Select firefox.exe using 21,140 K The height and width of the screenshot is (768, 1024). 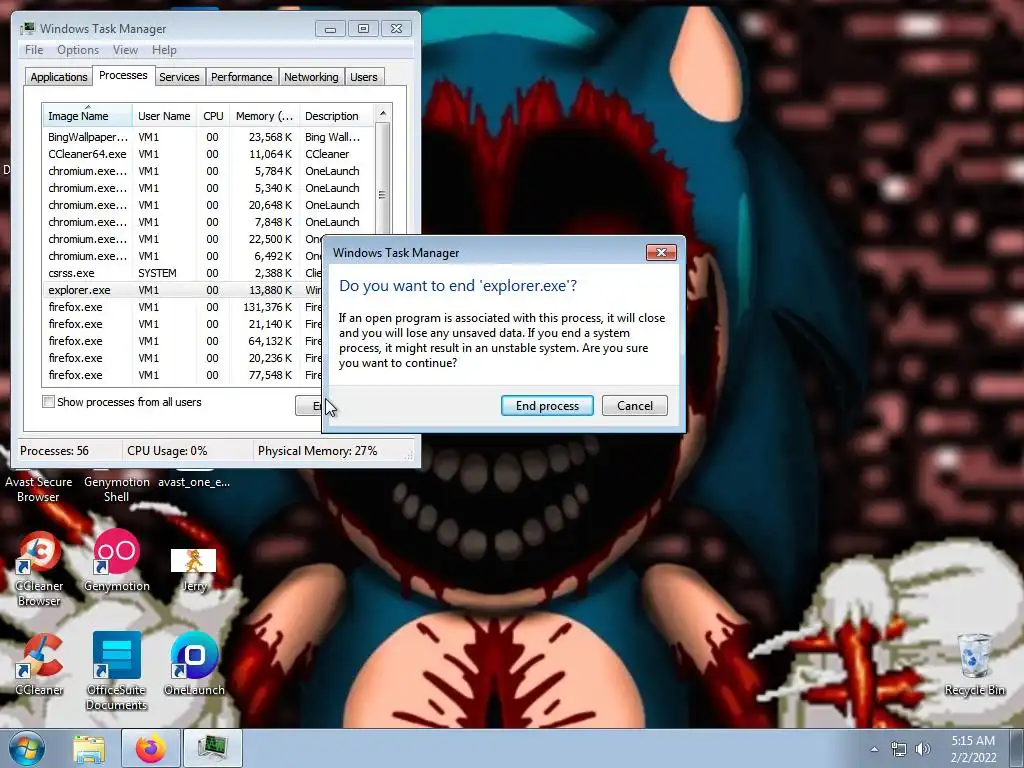tap(183, 324)
